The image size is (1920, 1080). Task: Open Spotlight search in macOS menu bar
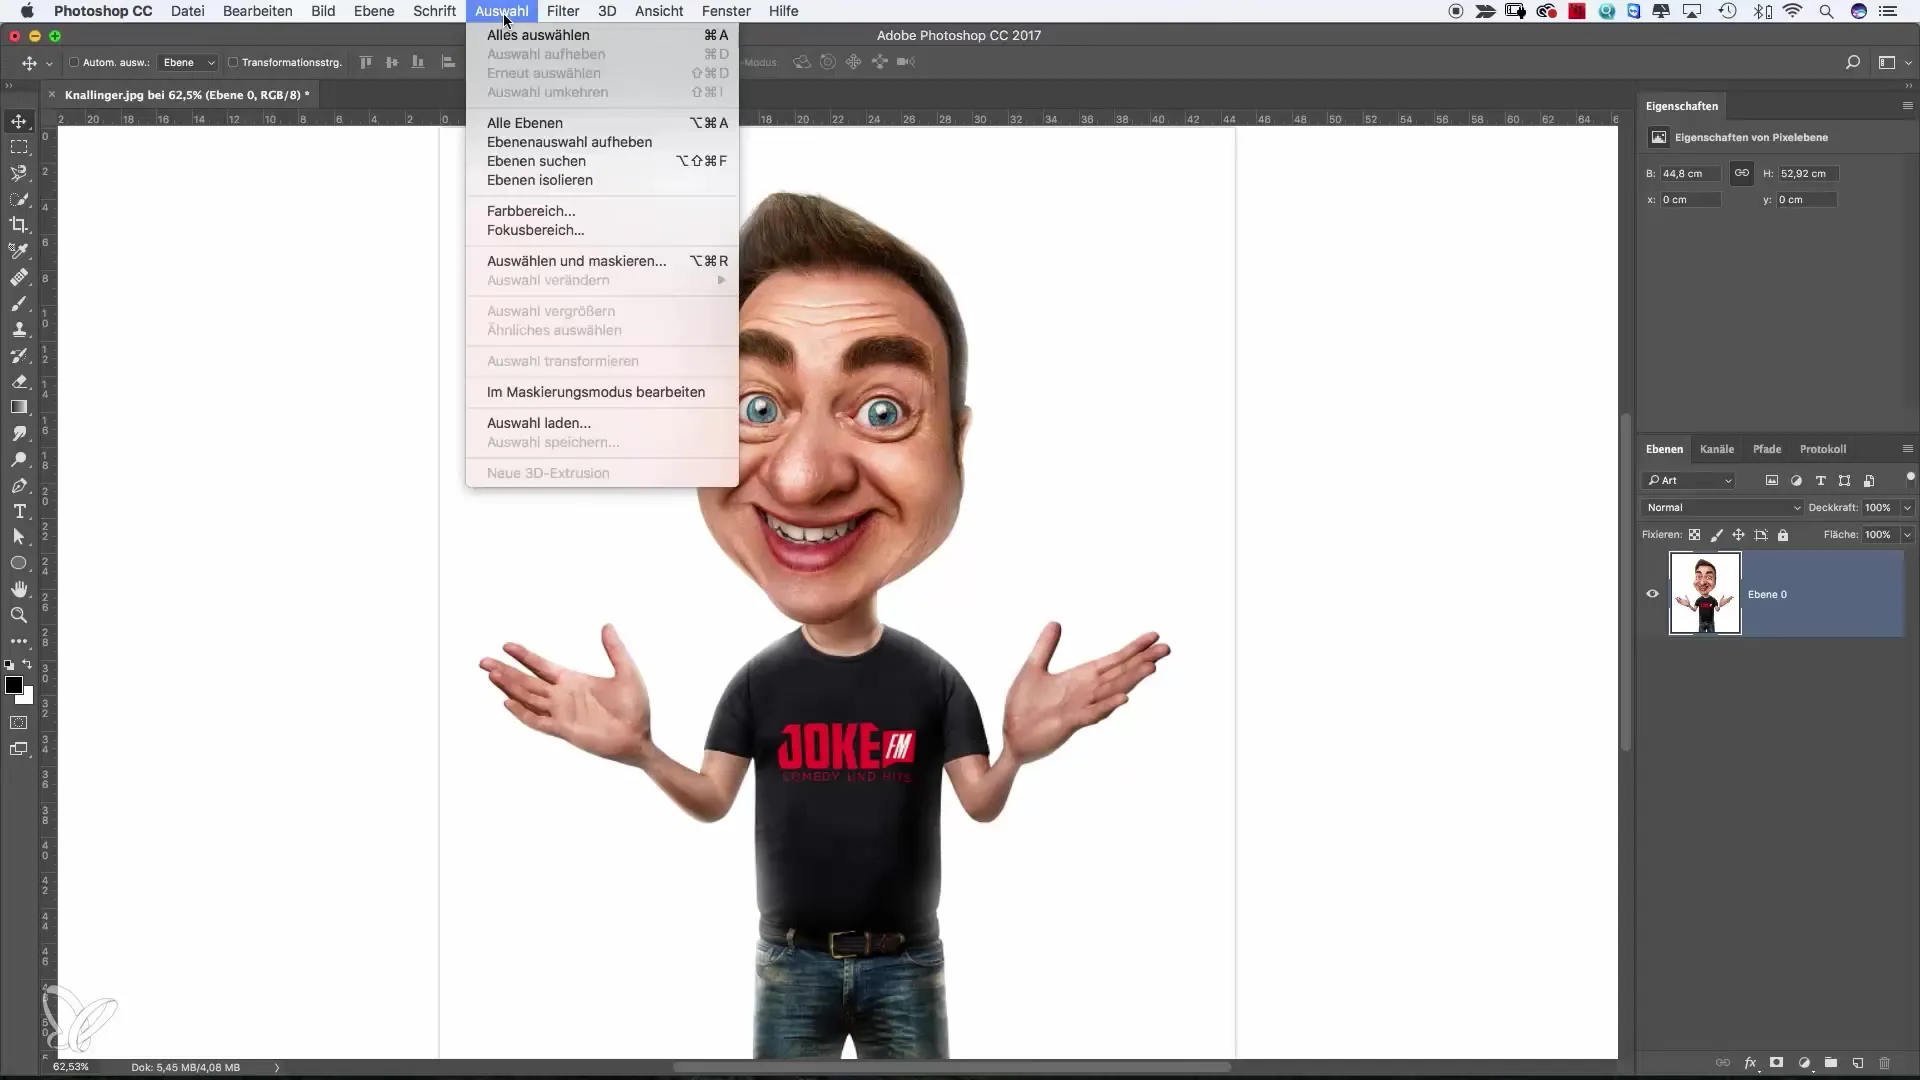click(x=1826, y=11)
